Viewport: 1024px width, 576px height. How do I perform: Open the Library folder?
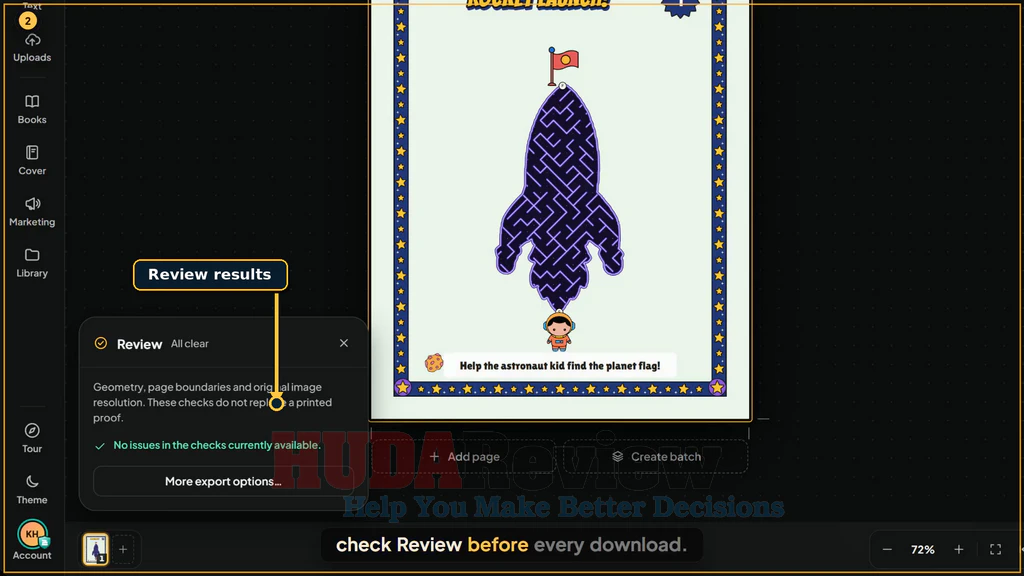click(x=32, y=263)
